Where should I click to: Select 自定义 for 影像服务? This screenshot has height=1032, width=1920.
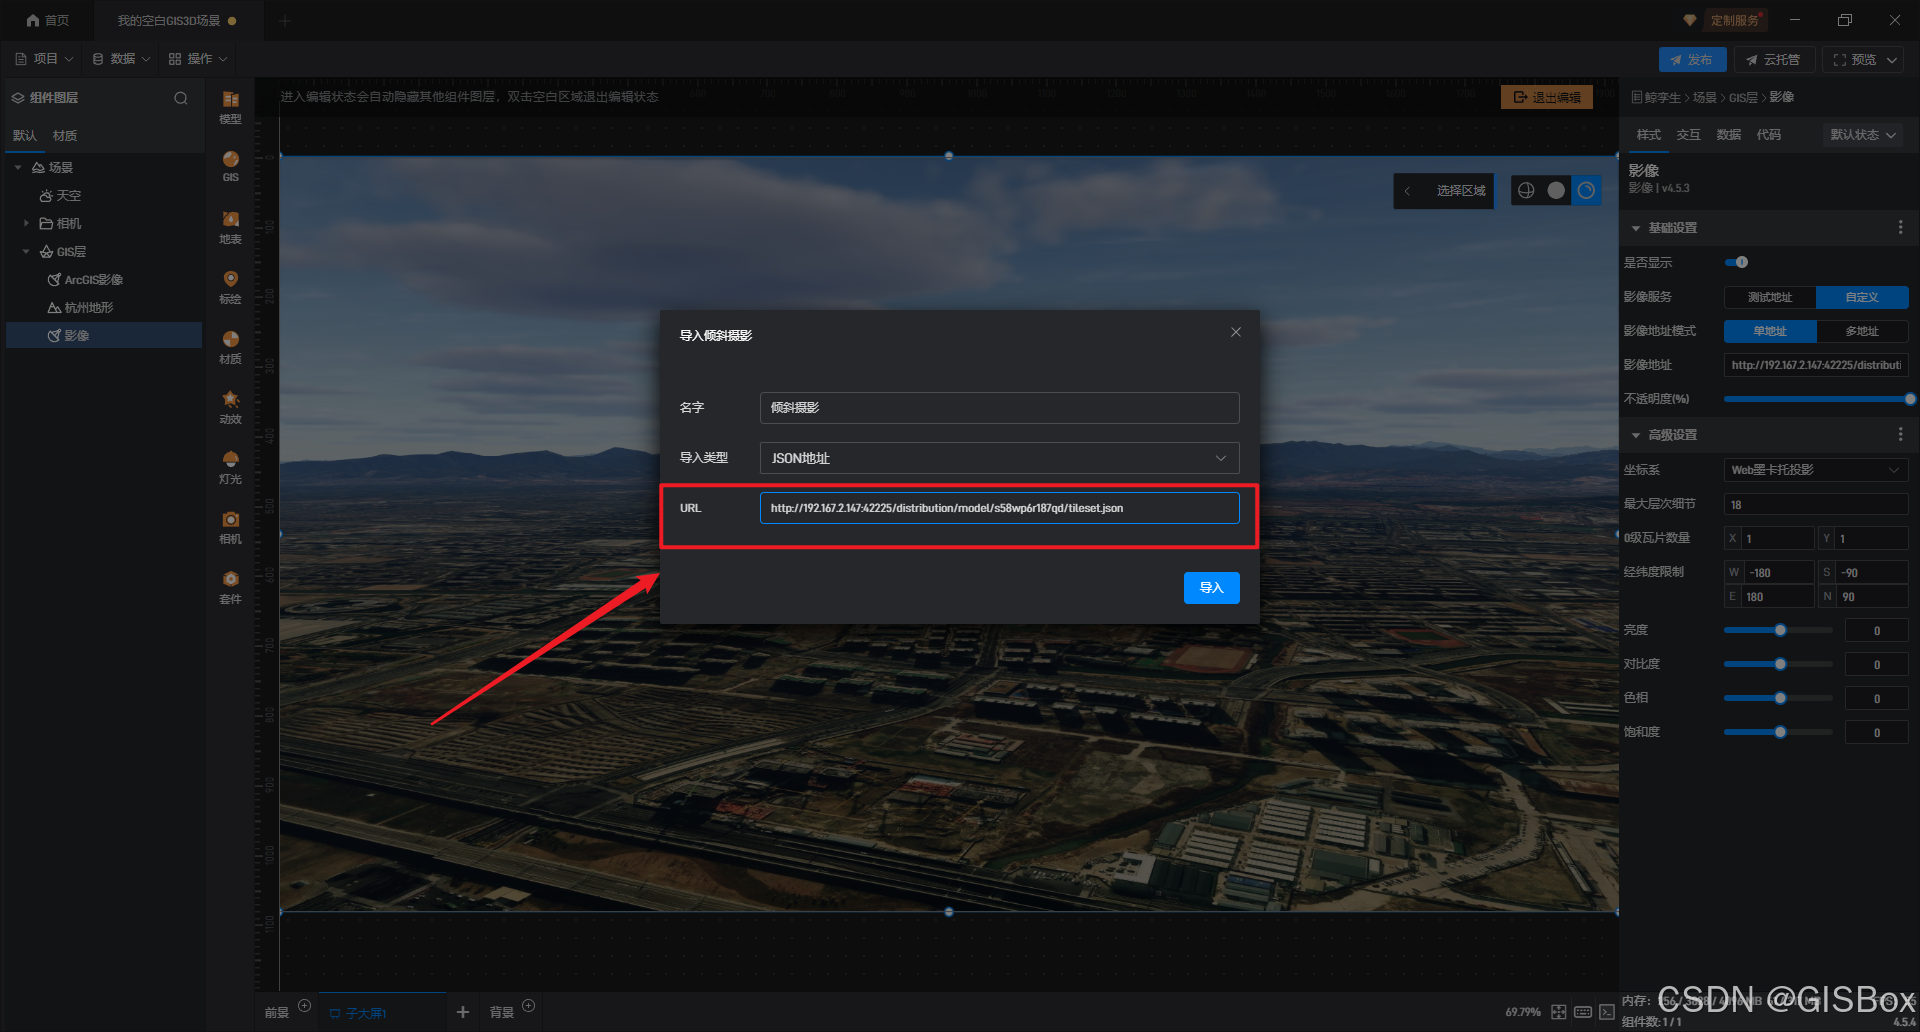click(x=1862, y=297)
